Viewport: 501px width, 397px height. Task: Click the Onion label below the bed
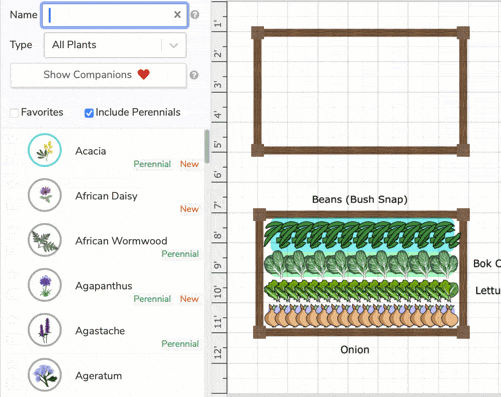coord(355,350)
